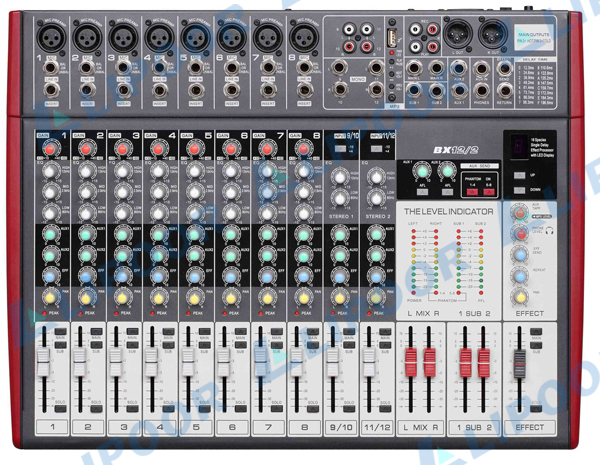Click the channel 7 LOW EQ knob

[x=267, y=212]
